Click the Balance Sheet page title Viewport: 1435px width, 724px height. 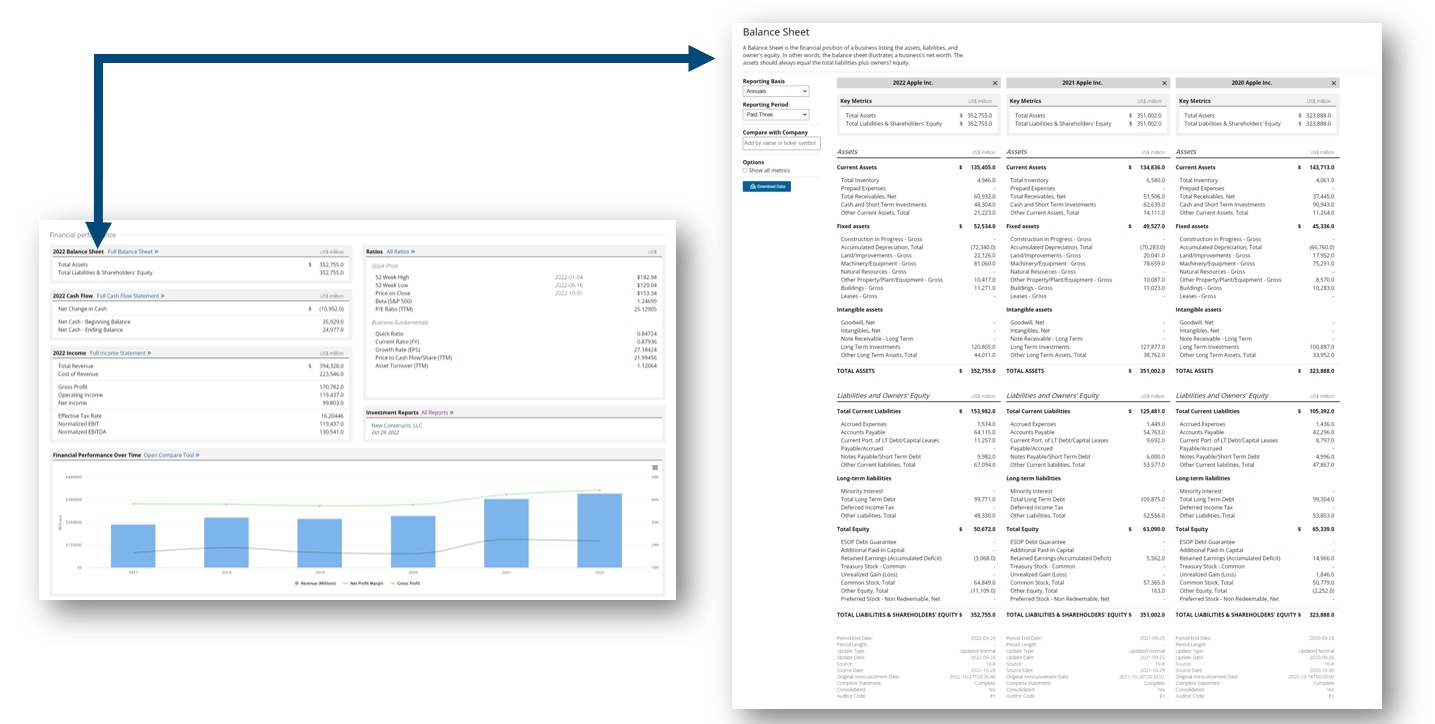pyautogui.click(x=776, y=33)
